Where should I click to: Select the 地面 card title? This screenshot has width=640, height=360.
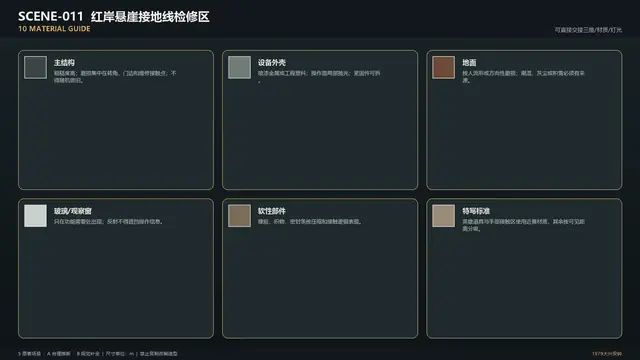tap(469, 62)
